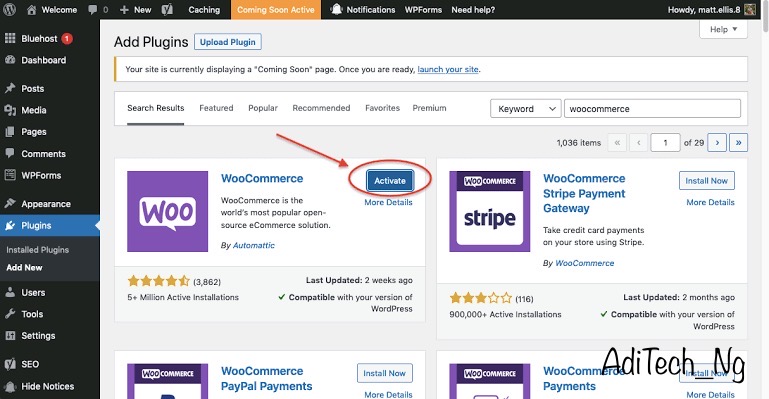Expand the Keyword search type dropdown
Viewport: 769px width, 399px height.
tap(526, 109)
